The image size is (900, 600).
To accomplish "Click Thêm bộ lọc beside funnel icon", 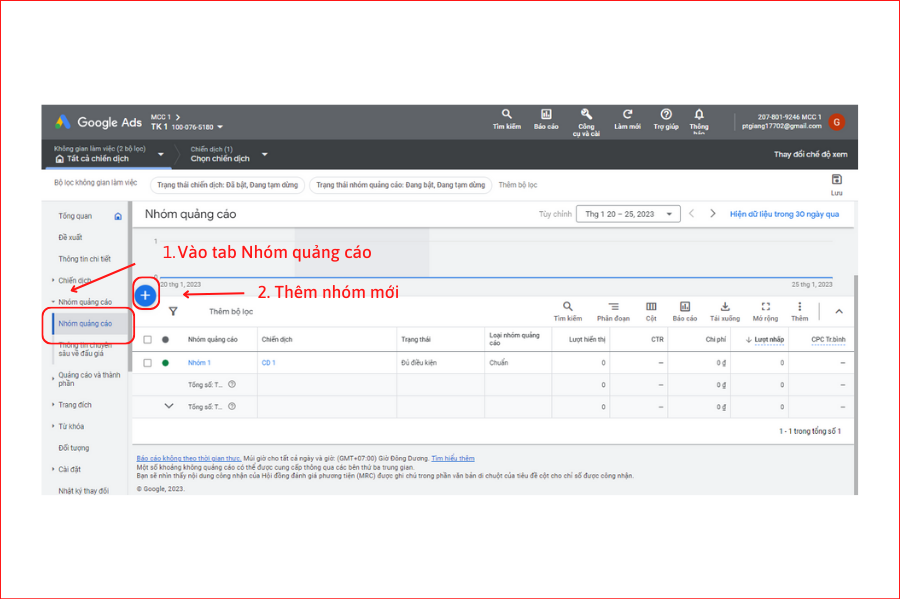I will 231,311.
